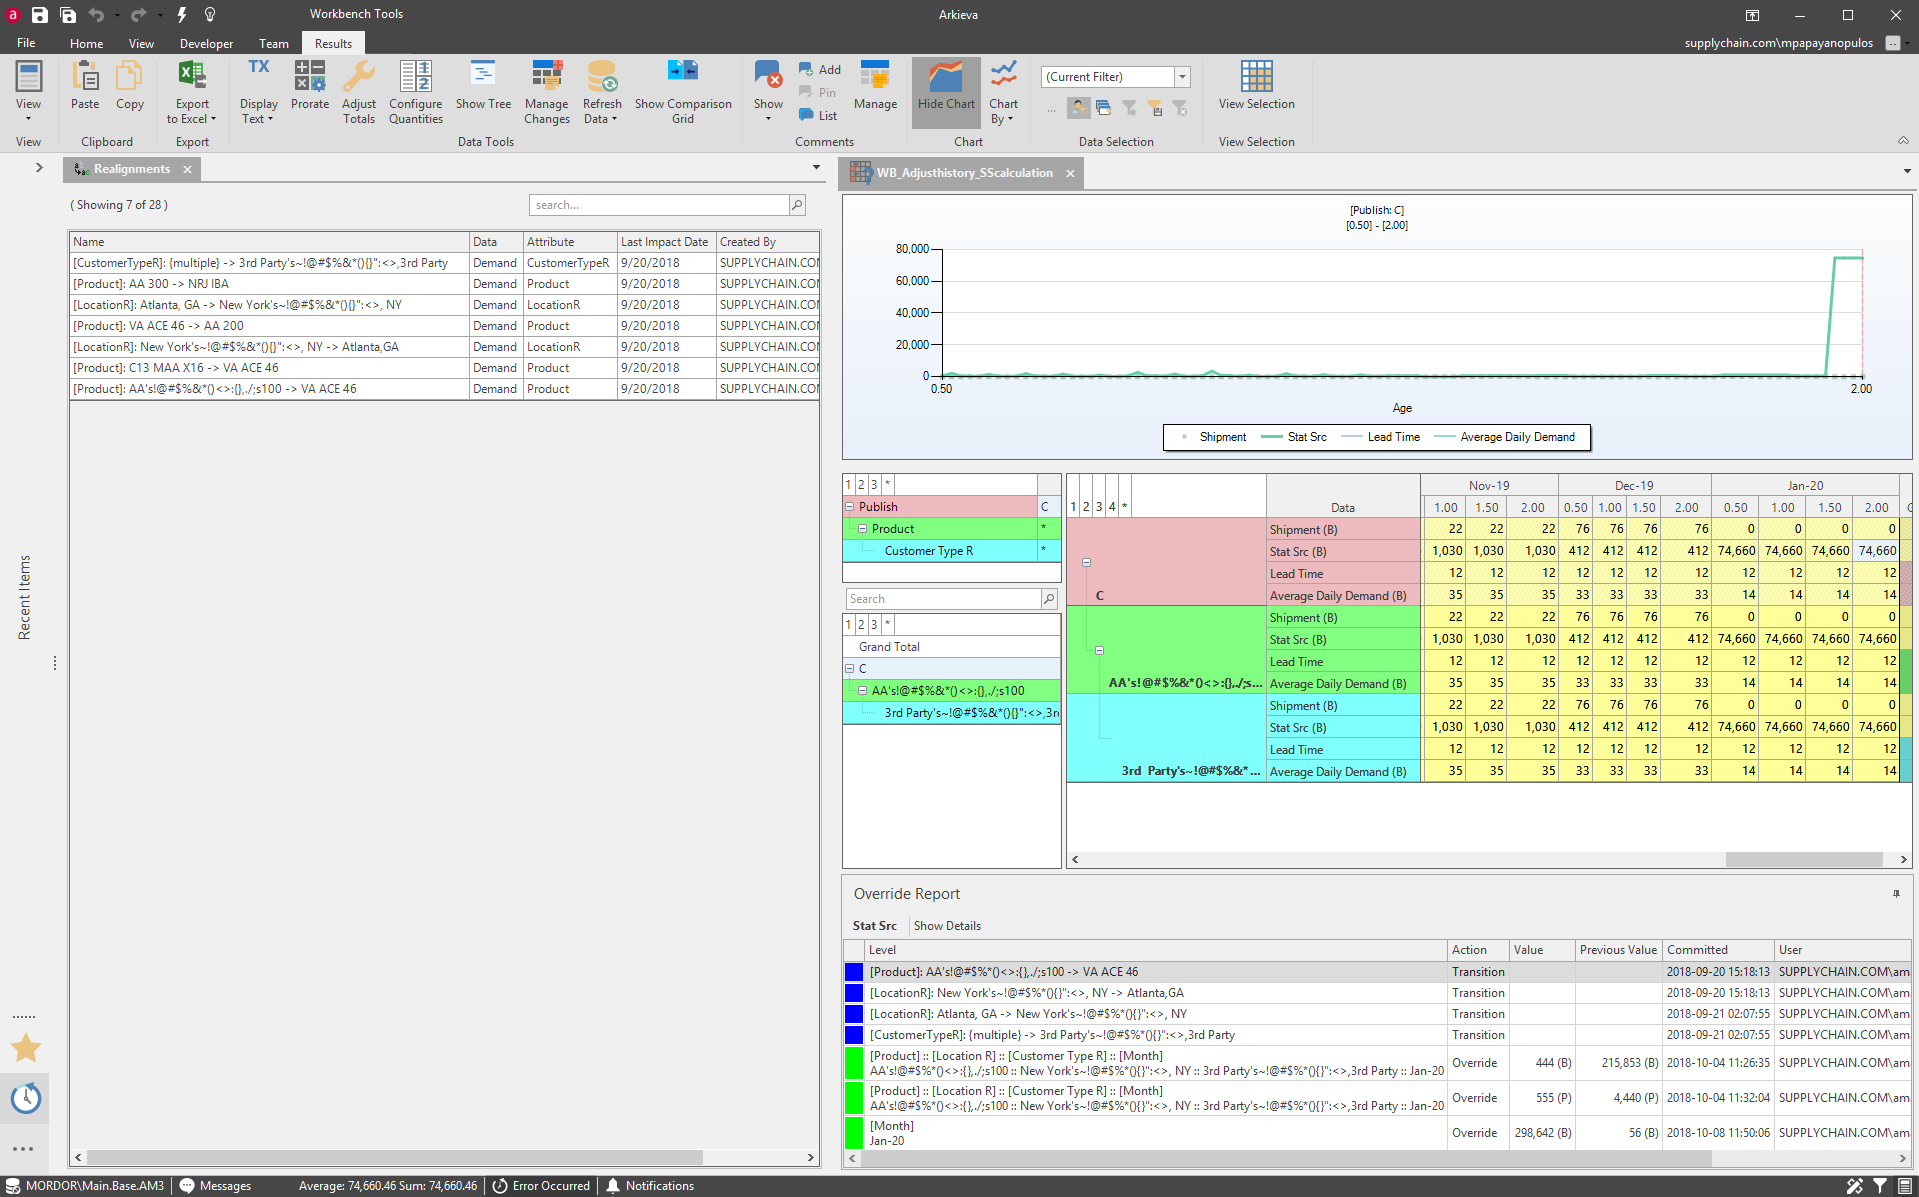The height and width of the screenshot is (1197, 1919).
Task: Open the View dropdown in the ribbon
Action: click(x=28, y=92)
